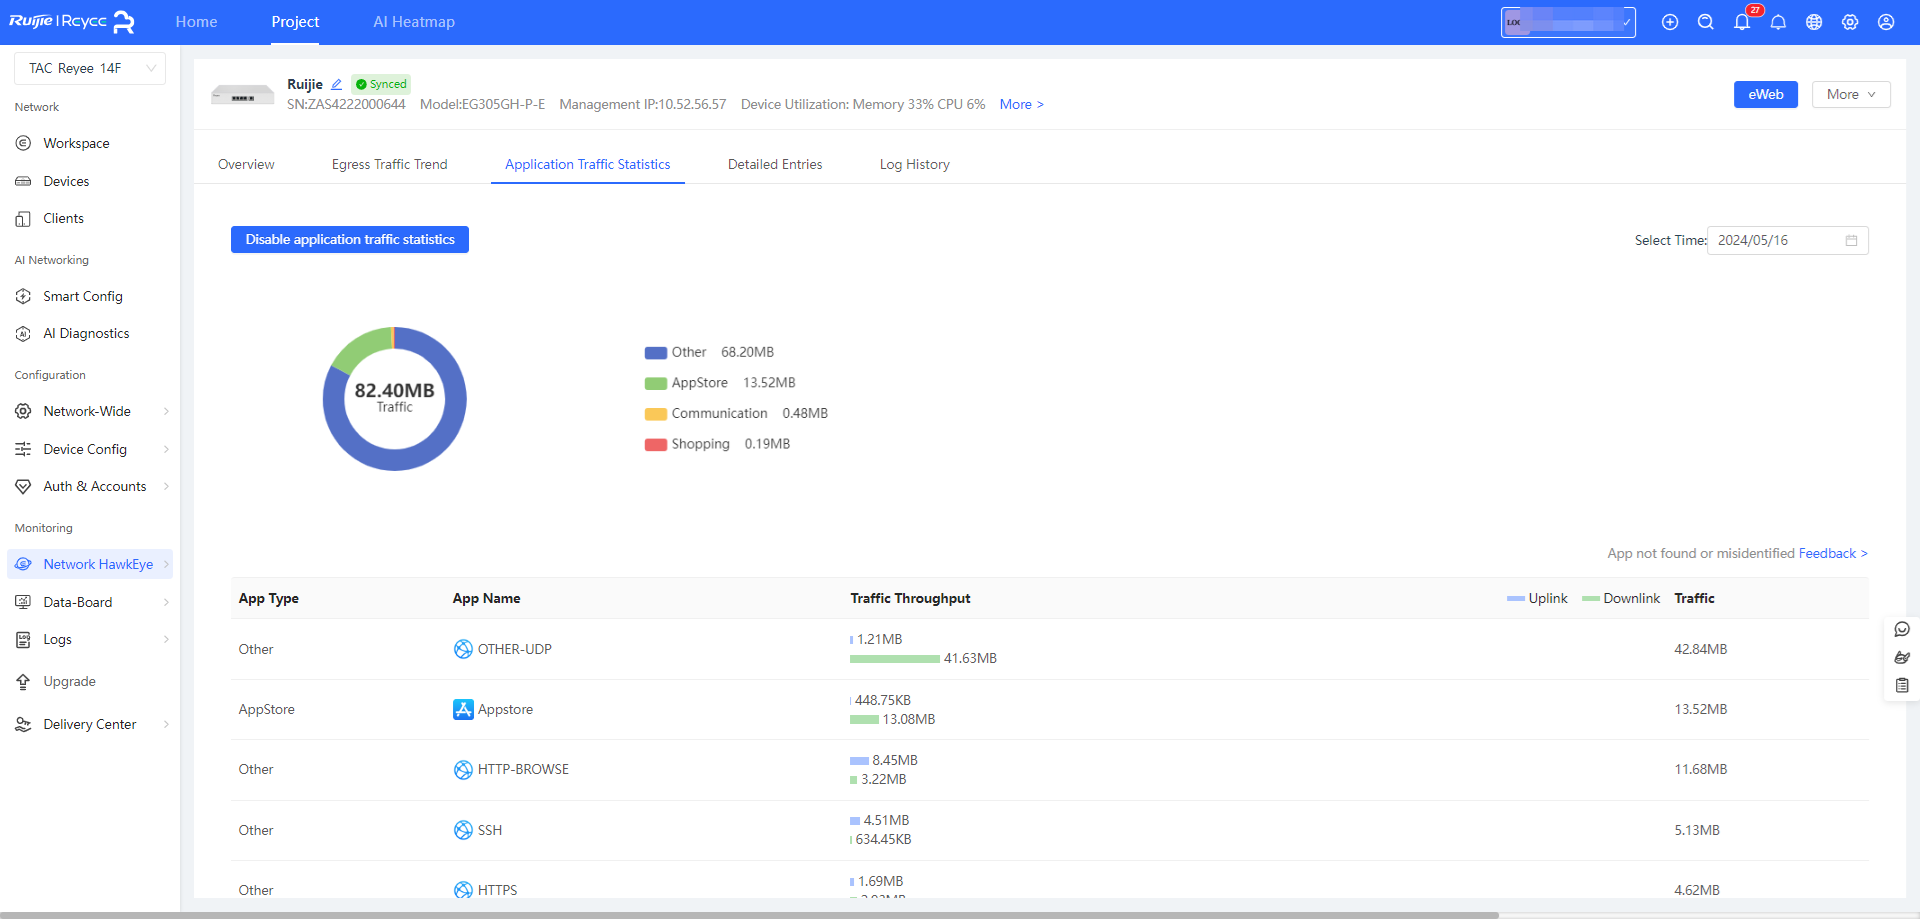Click the Other blue color swatch in legend
This screenshot has height=919, width=1920.
pyautogui.click(x=656, y=353)
